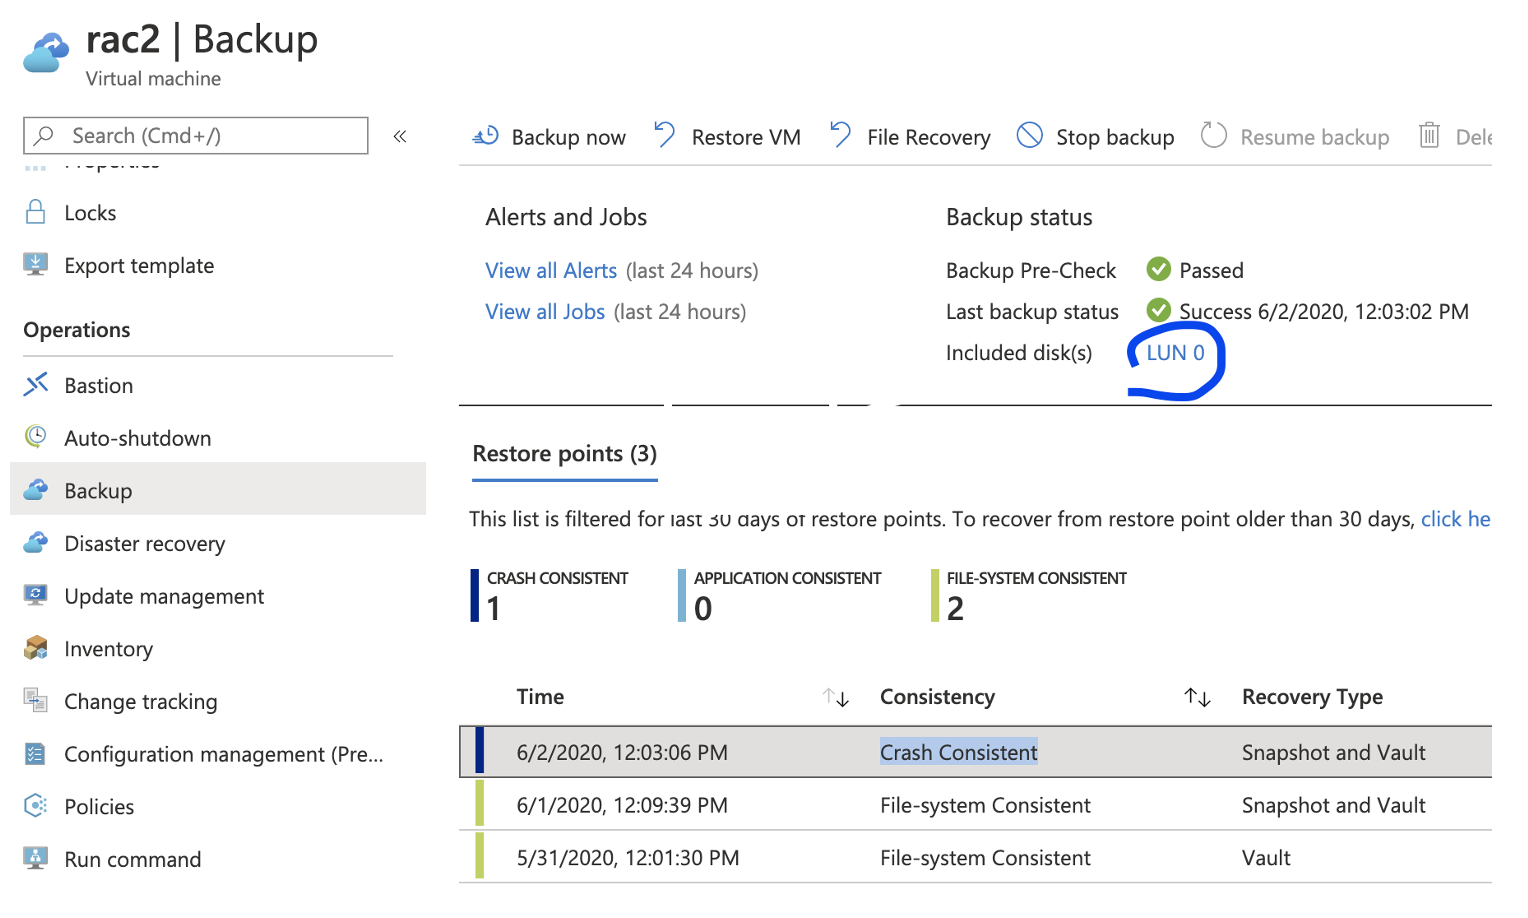The width and height of the screenshot is (1528, 918).
Task: Open Bastion from the sidebar
Action: tap(98, 386)
